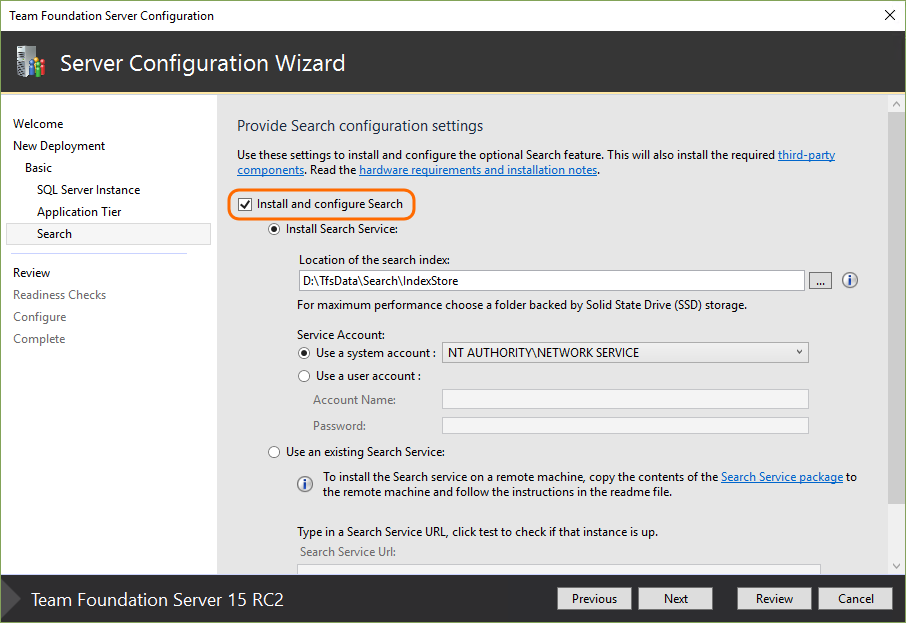Select Use a system account option
Viewport: 906px width, 623px height.
click(305, 353)
